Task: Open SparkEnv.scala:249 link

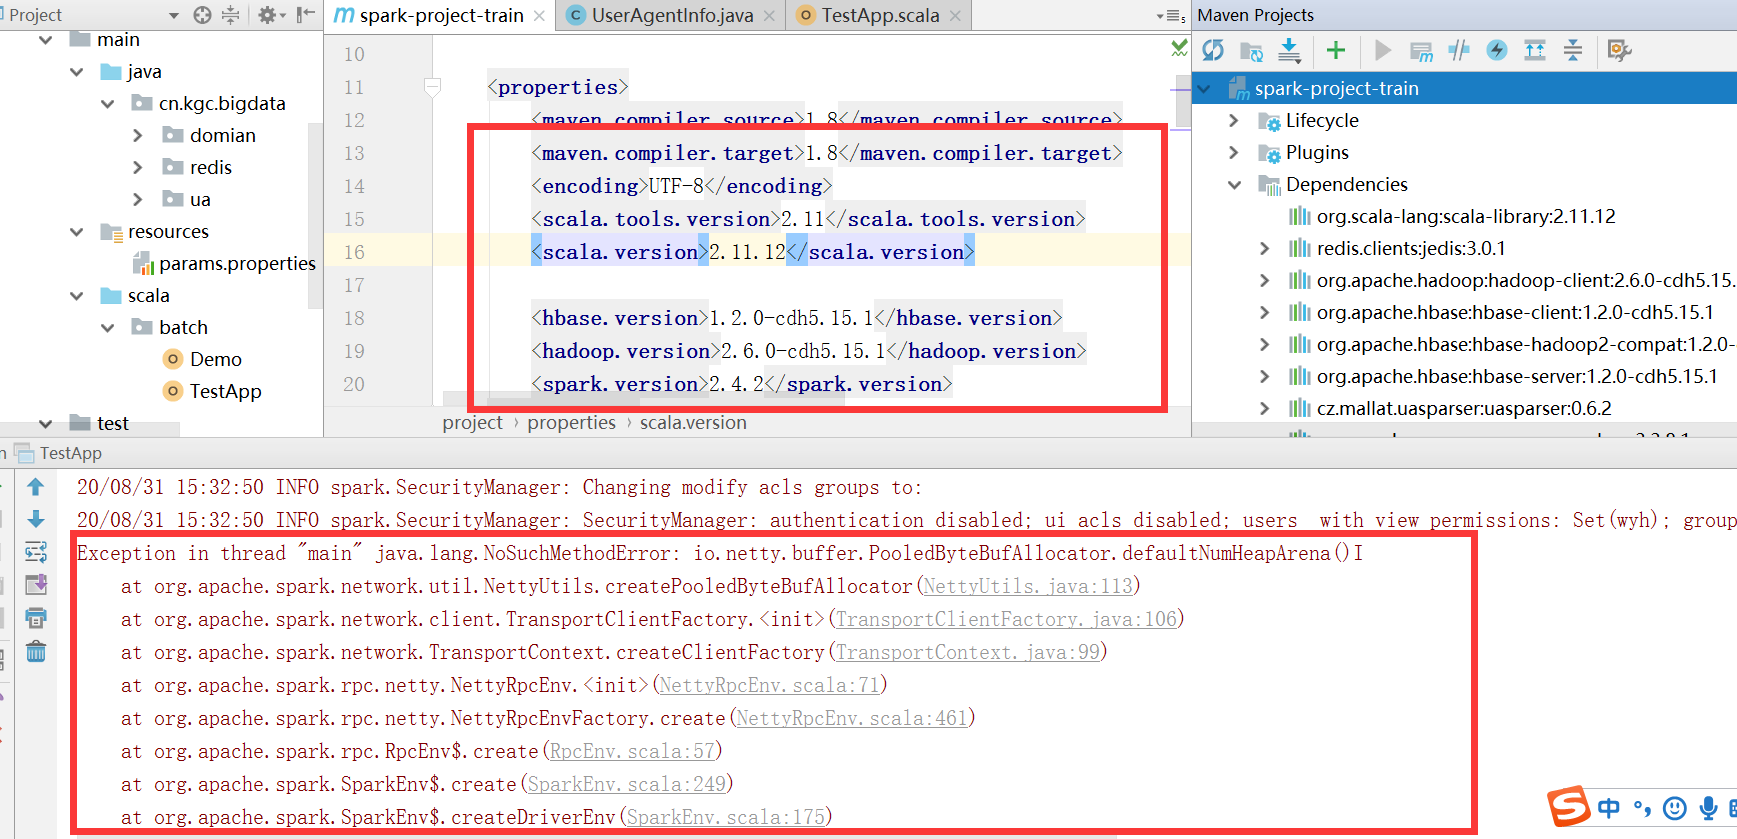Action: tap(626, 784)
